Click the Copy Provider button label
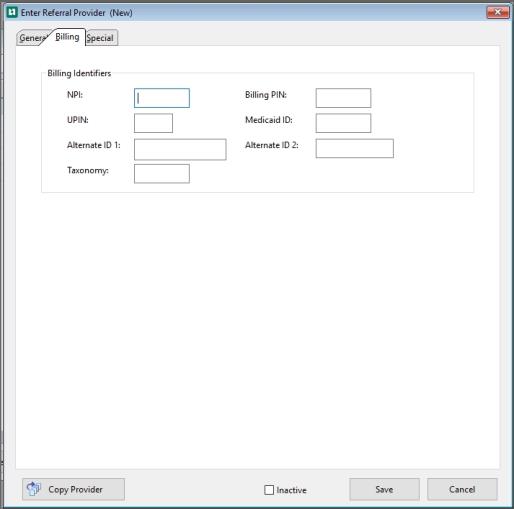Viewport: 514px width, 509px height. point(75,489)
